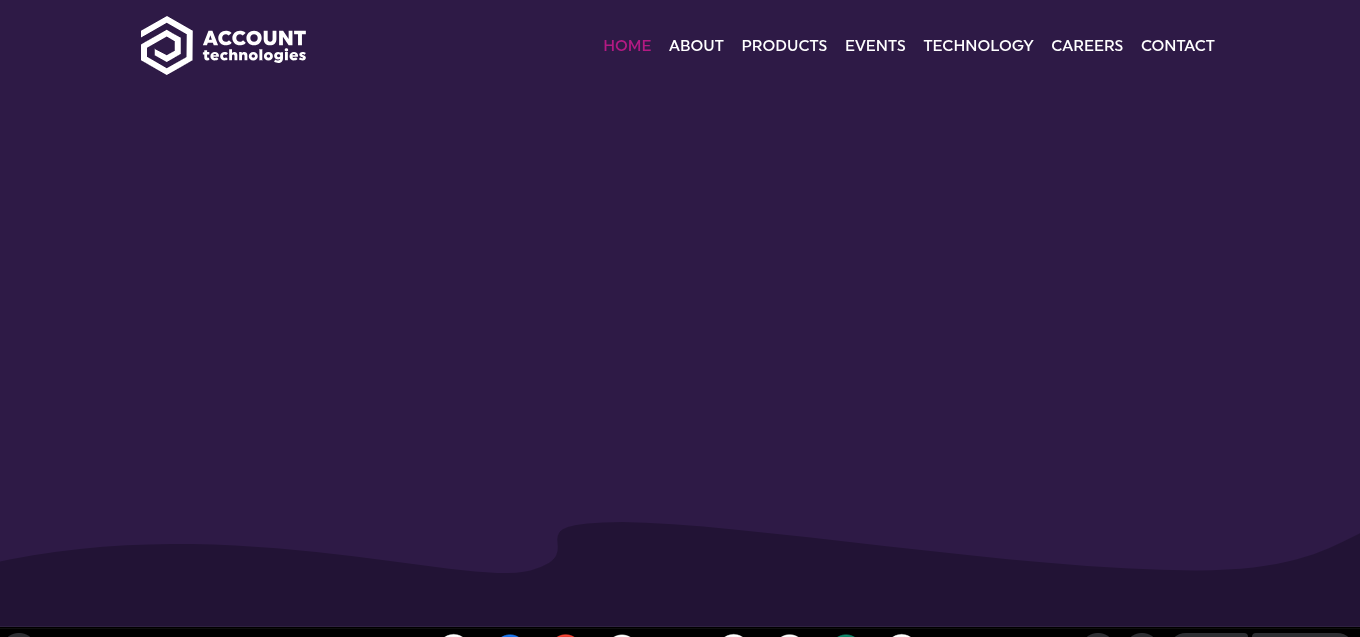Go to the HOME page in navigation
1360x637 pixels.
coord(627,46)
